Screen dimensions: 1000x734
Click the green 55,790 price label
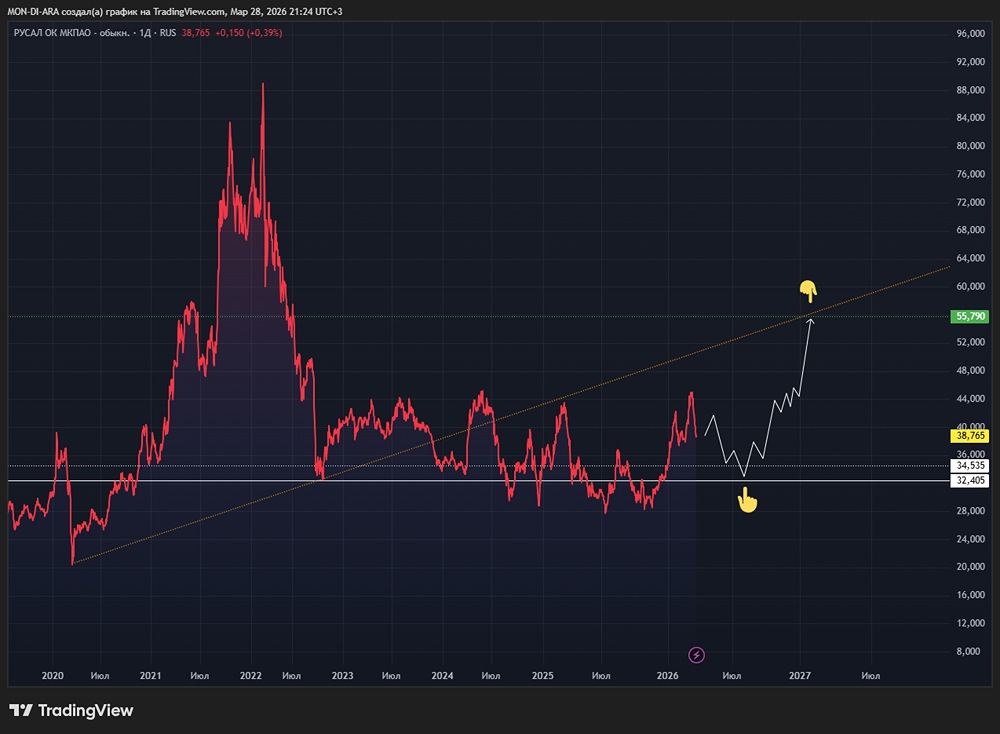pos(970,316)
